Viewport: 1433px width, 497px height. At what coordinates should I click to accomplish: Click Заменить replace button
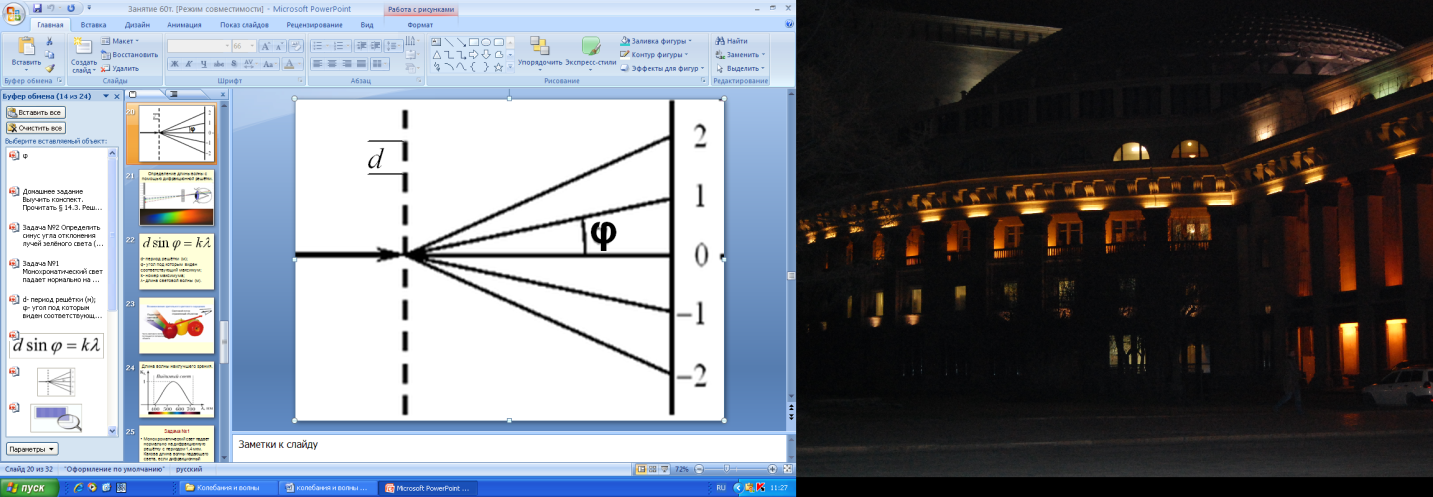tap(741, 54)
